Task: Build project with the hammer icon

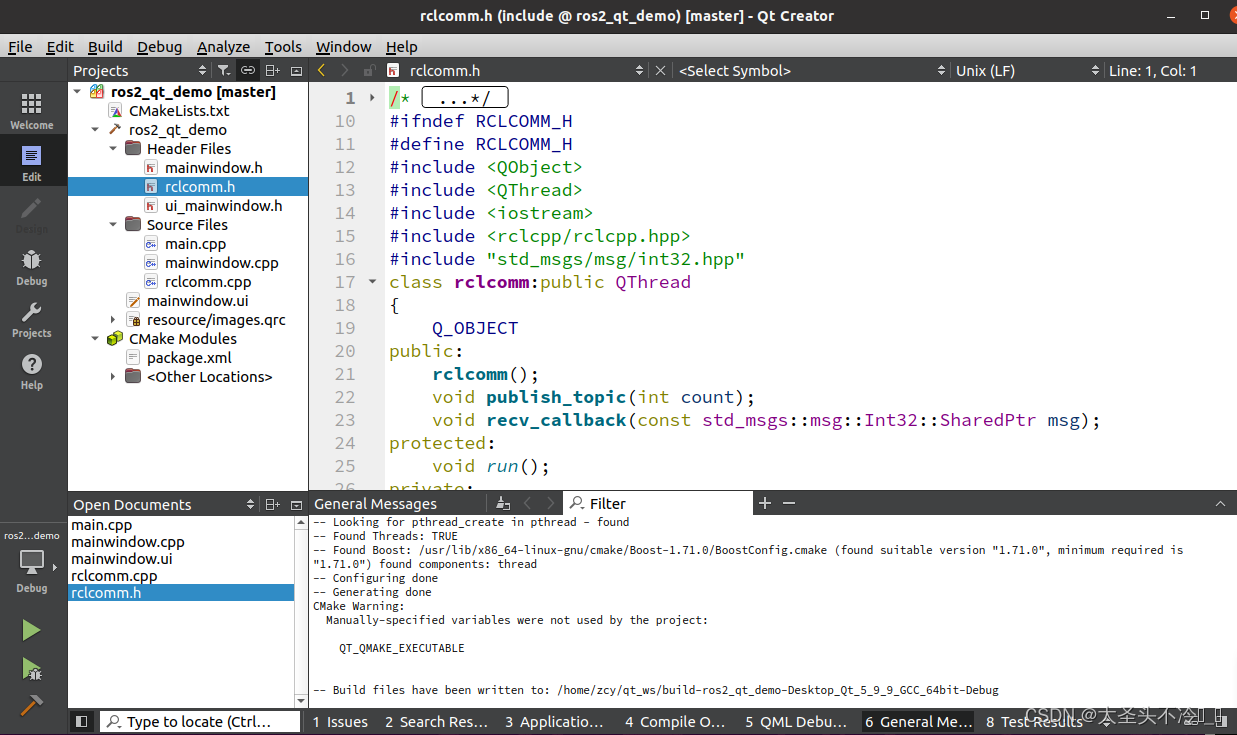Action: pyautogui.click(x=32, y=704)
